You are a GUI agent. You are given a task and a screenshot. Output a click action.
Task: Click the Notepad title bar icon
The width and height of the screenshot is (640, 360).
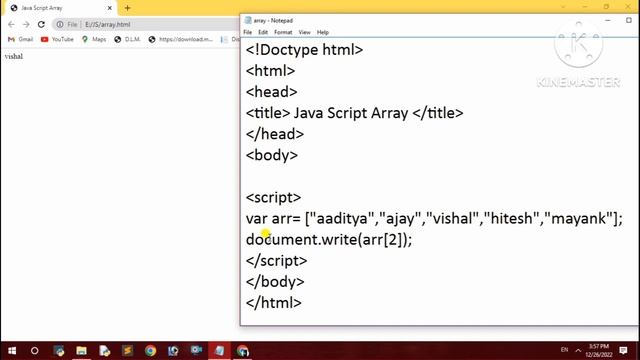248,20
